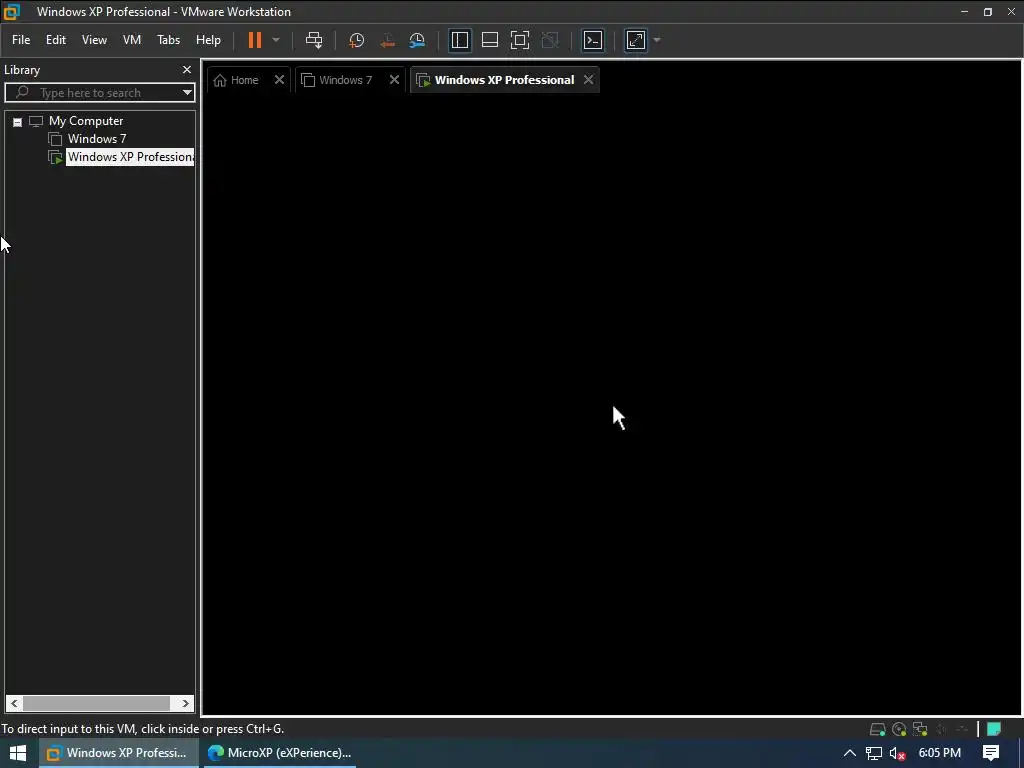Open the Help menu

click(208, 40)
